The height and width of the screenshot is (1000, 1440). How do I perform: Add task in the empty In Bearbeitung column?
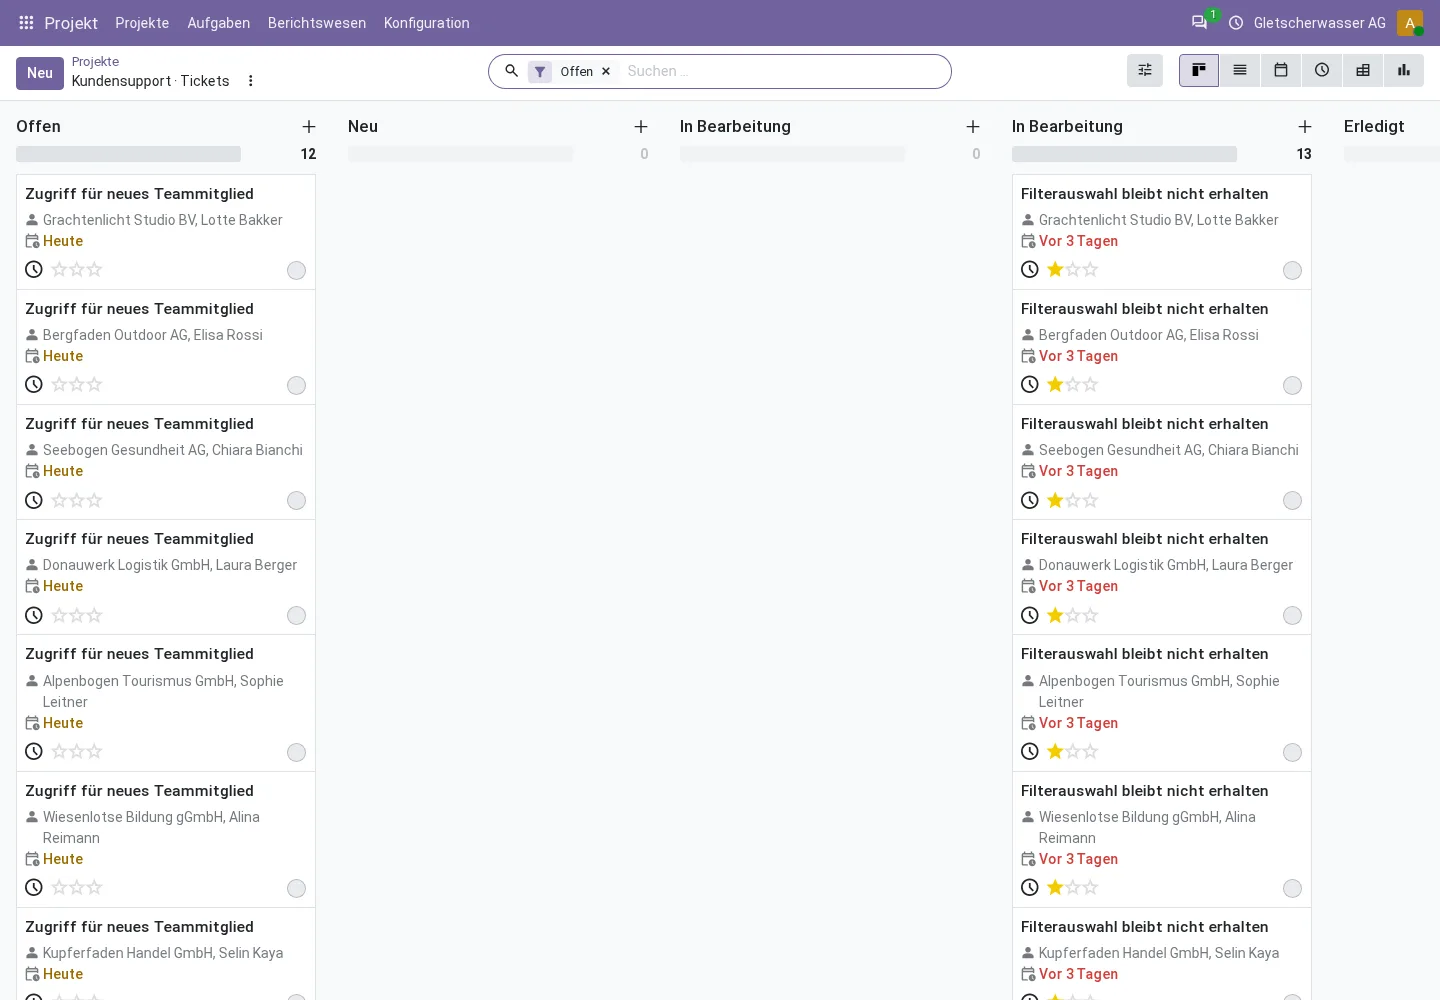[x=973, y=127]
